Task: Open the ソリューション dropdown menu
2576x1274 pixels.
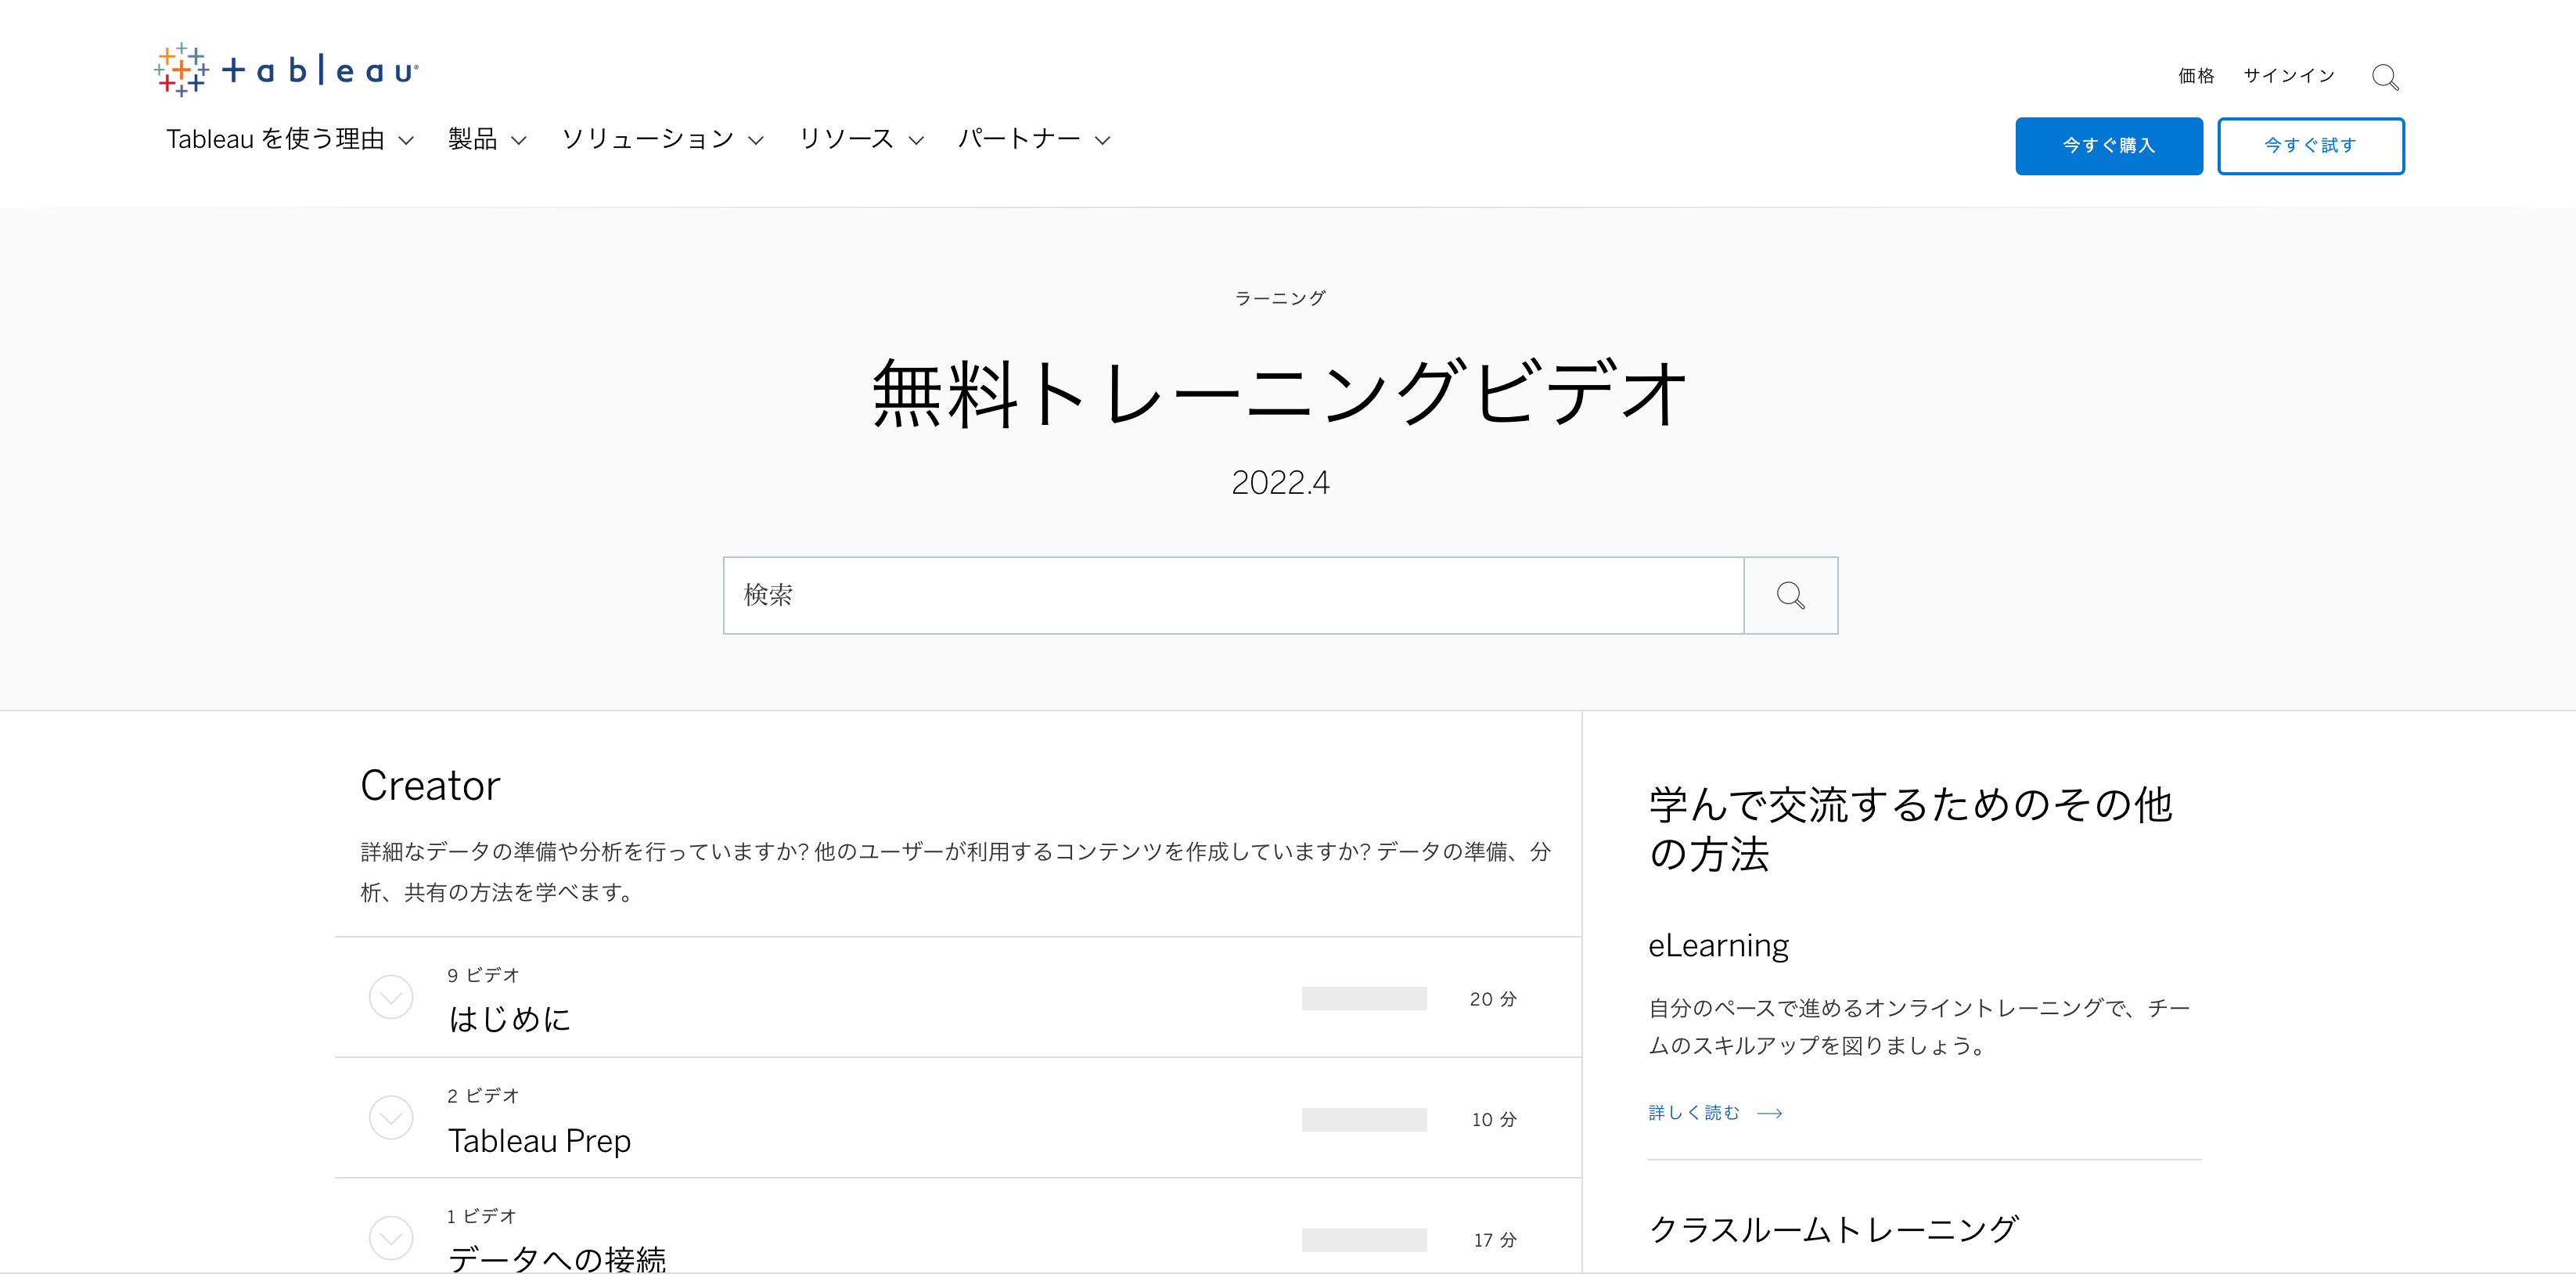Action: (x=663, y=139)
